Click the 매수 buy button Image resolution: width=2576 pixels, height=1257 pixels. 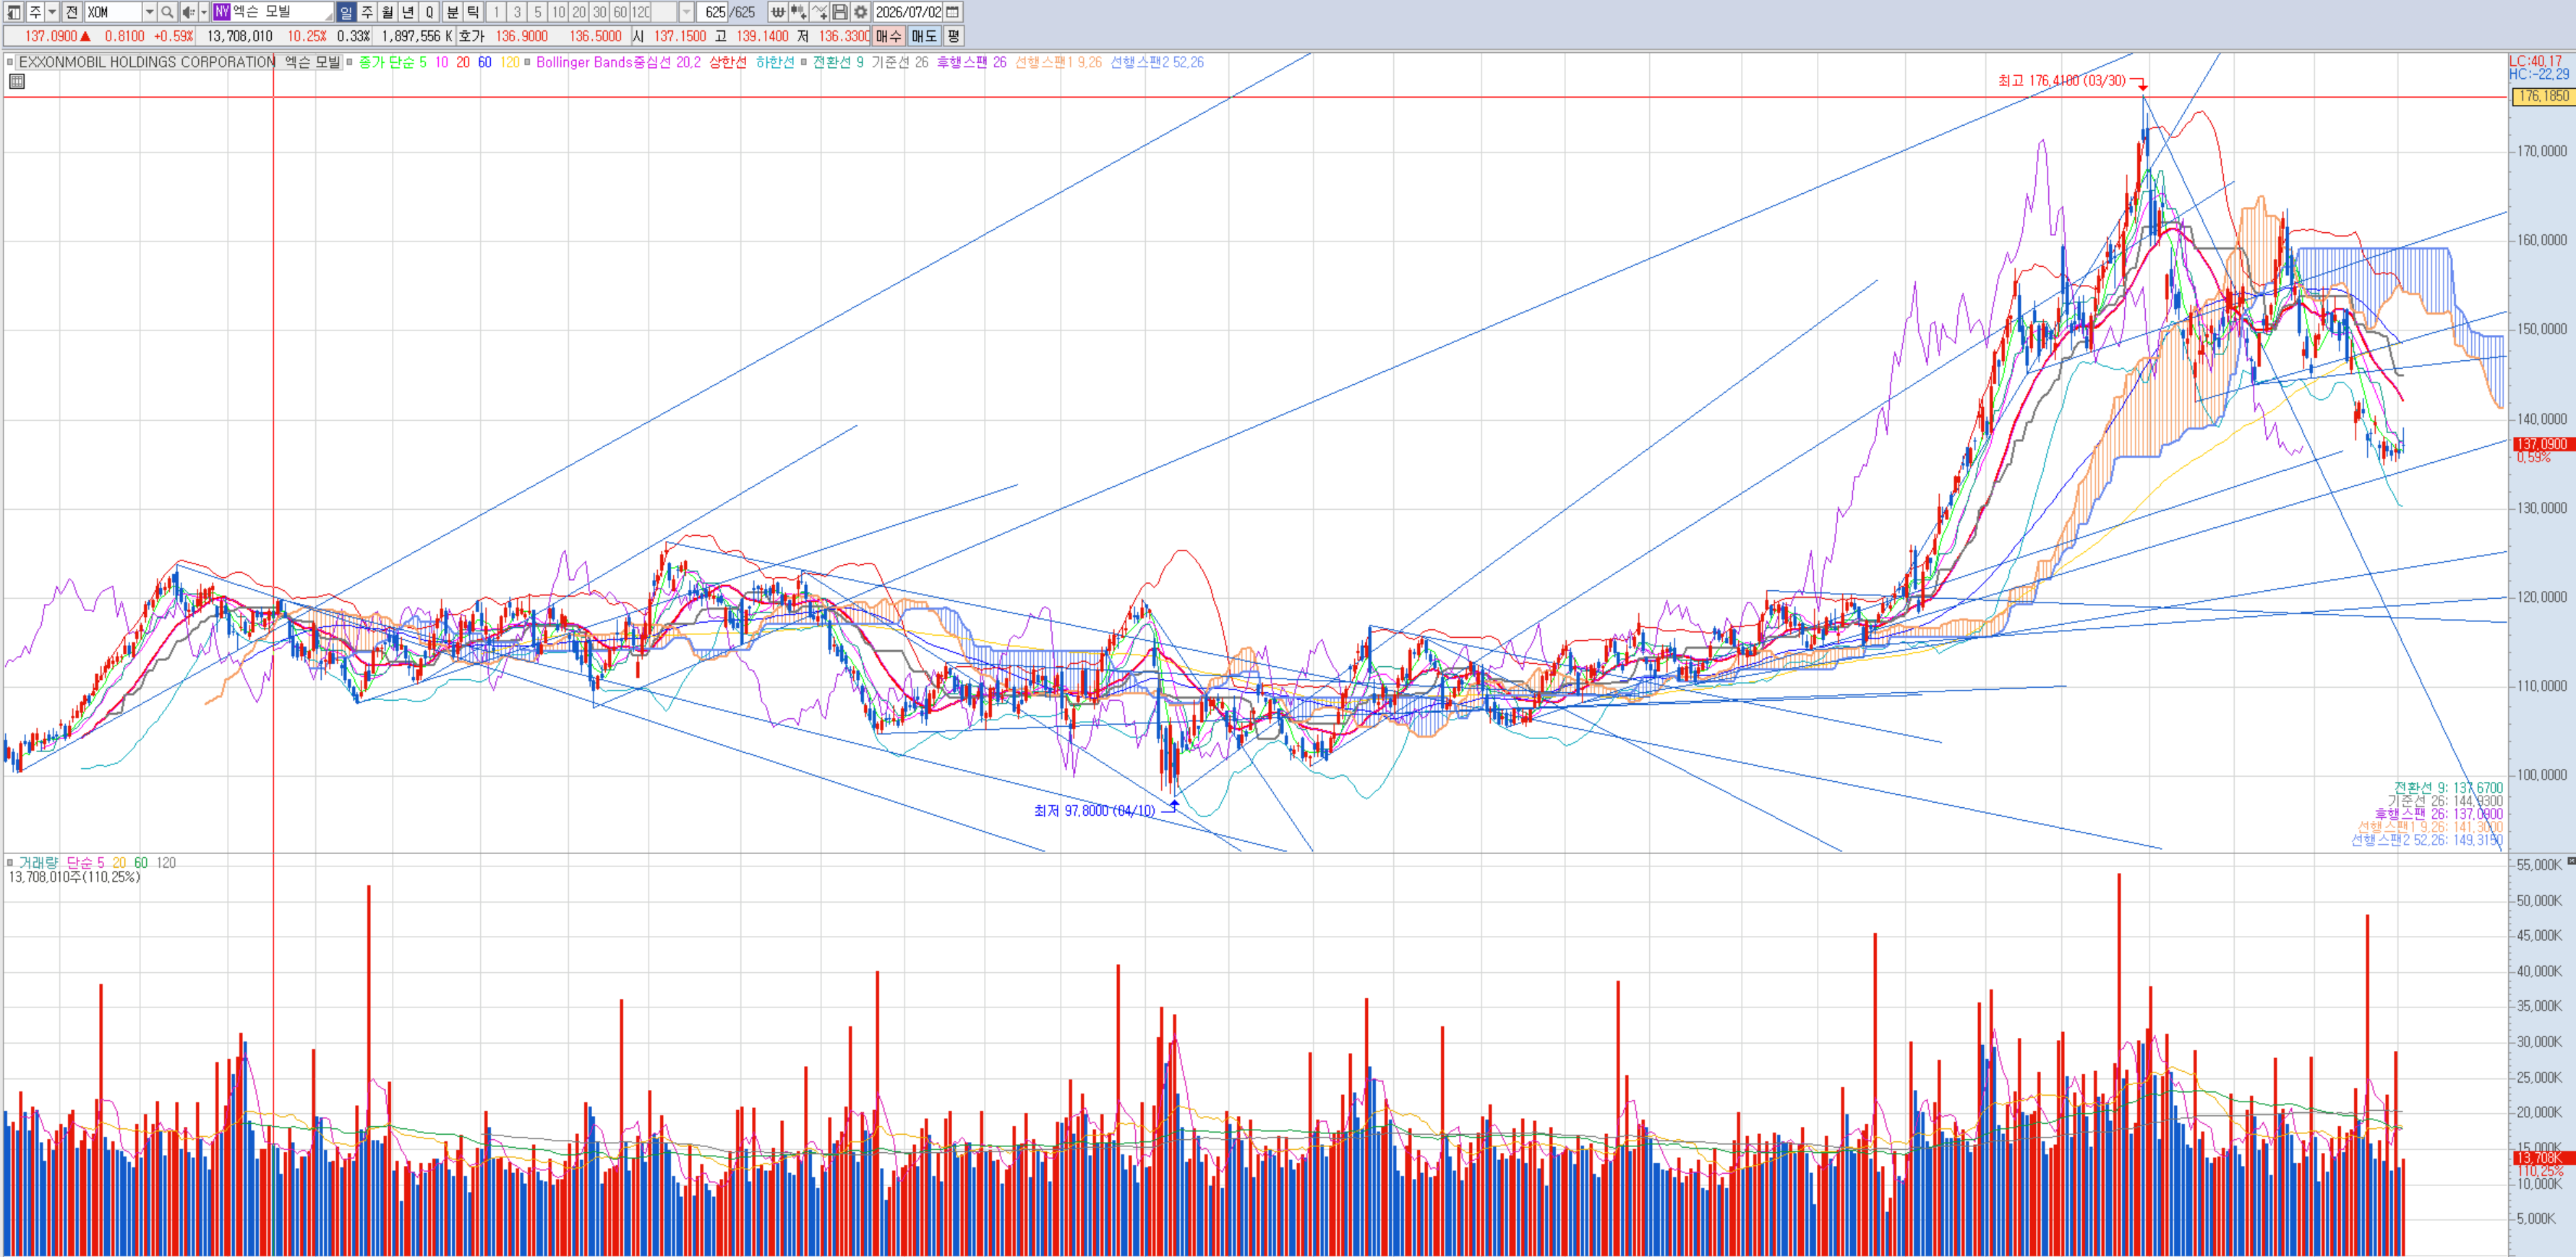coord(888,36)
